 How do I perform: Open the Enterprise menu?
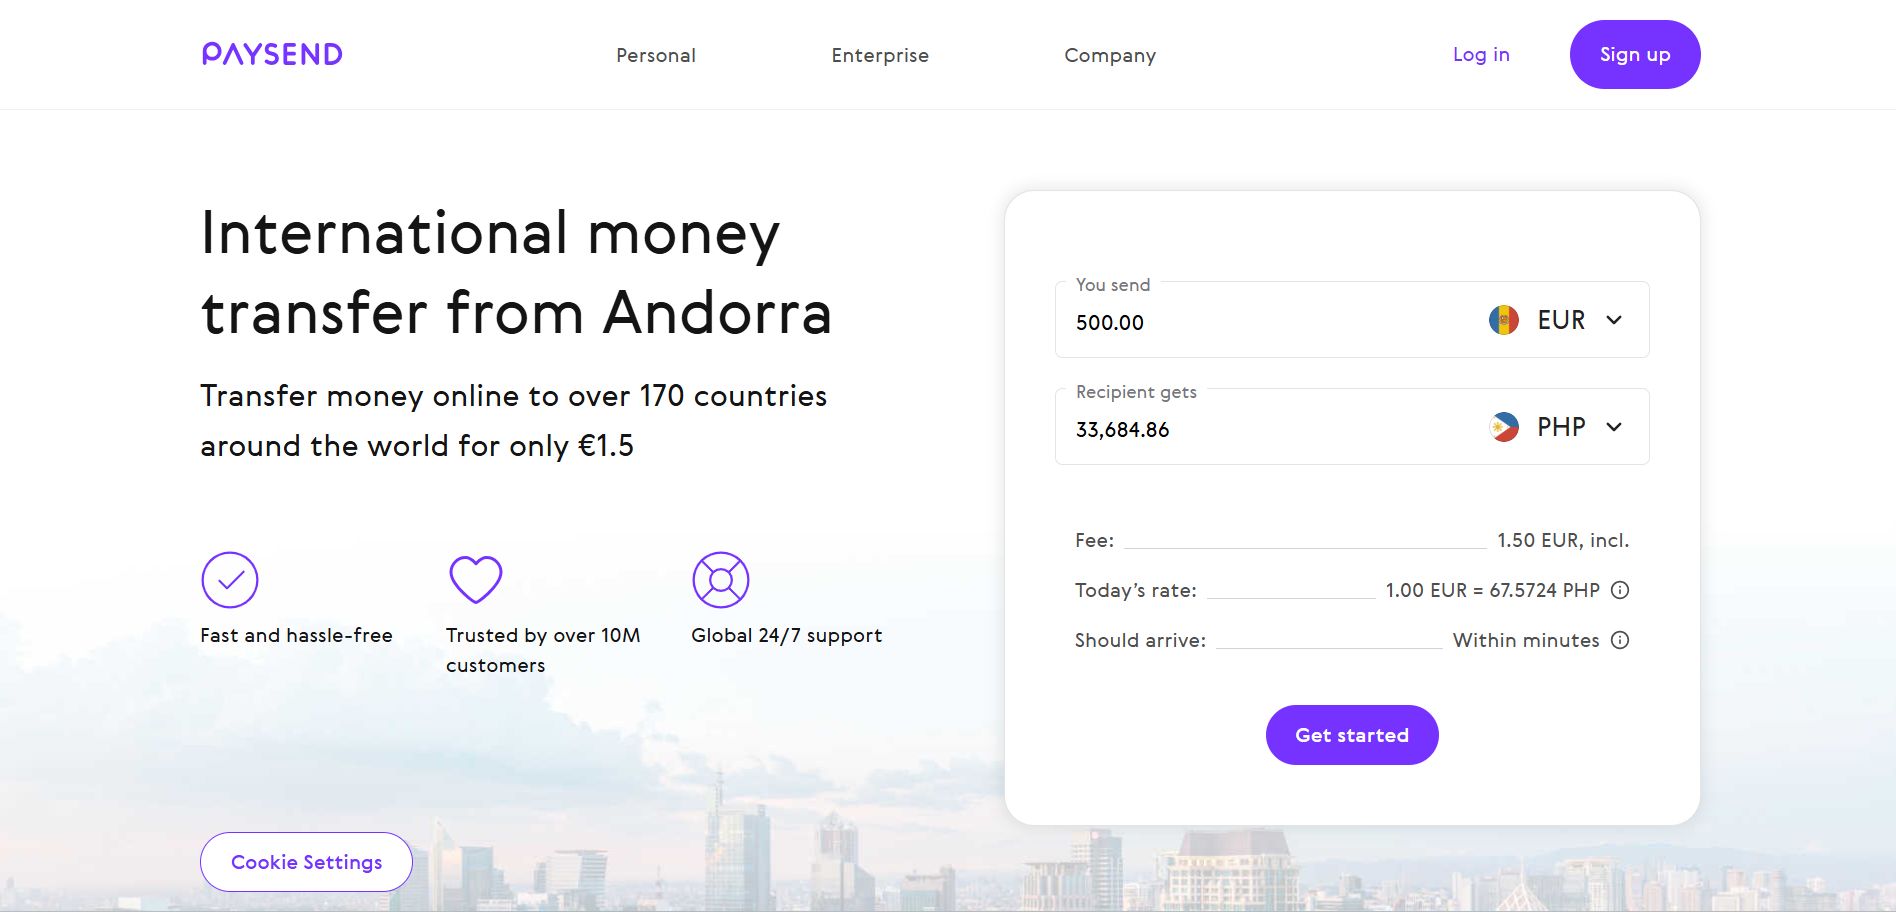click(880, 55)
